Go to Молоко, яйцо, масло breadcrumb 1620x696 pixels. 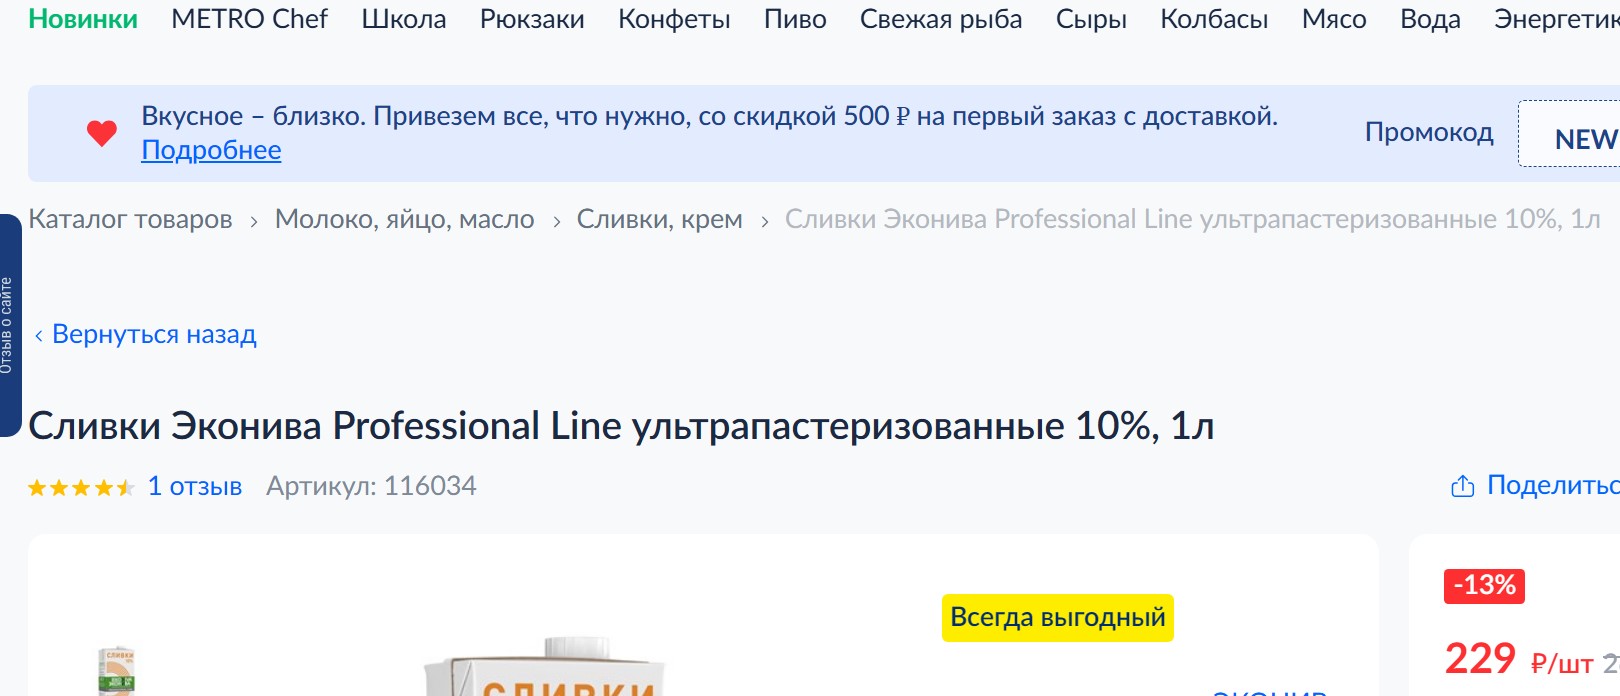pos(404,219)
